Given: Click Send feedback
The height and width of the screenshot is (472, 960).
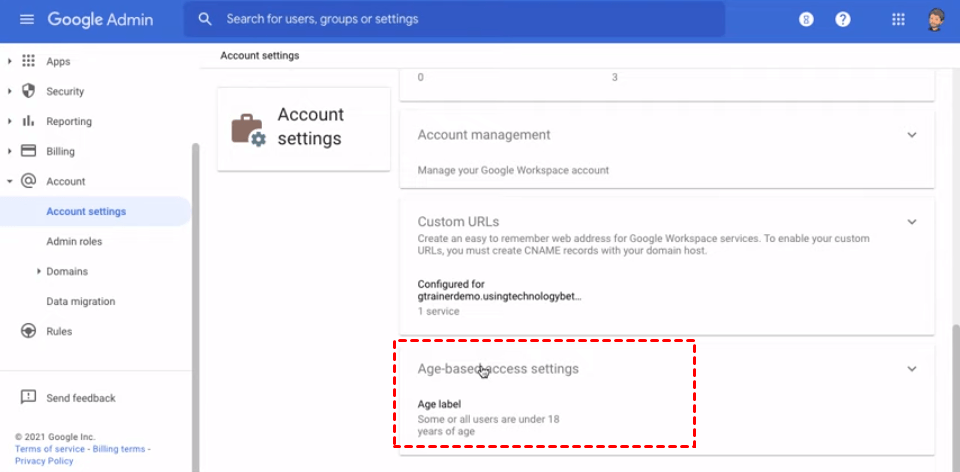Looking at the screenshot, I should [81, 398].
